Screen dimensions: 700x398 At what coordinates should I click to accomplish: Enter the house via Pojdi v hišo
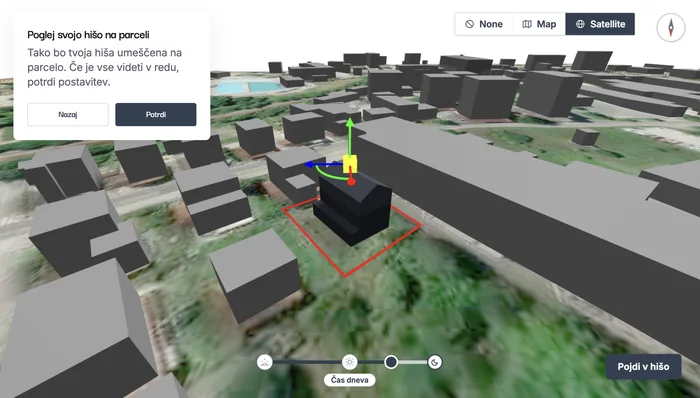(643, 367)
